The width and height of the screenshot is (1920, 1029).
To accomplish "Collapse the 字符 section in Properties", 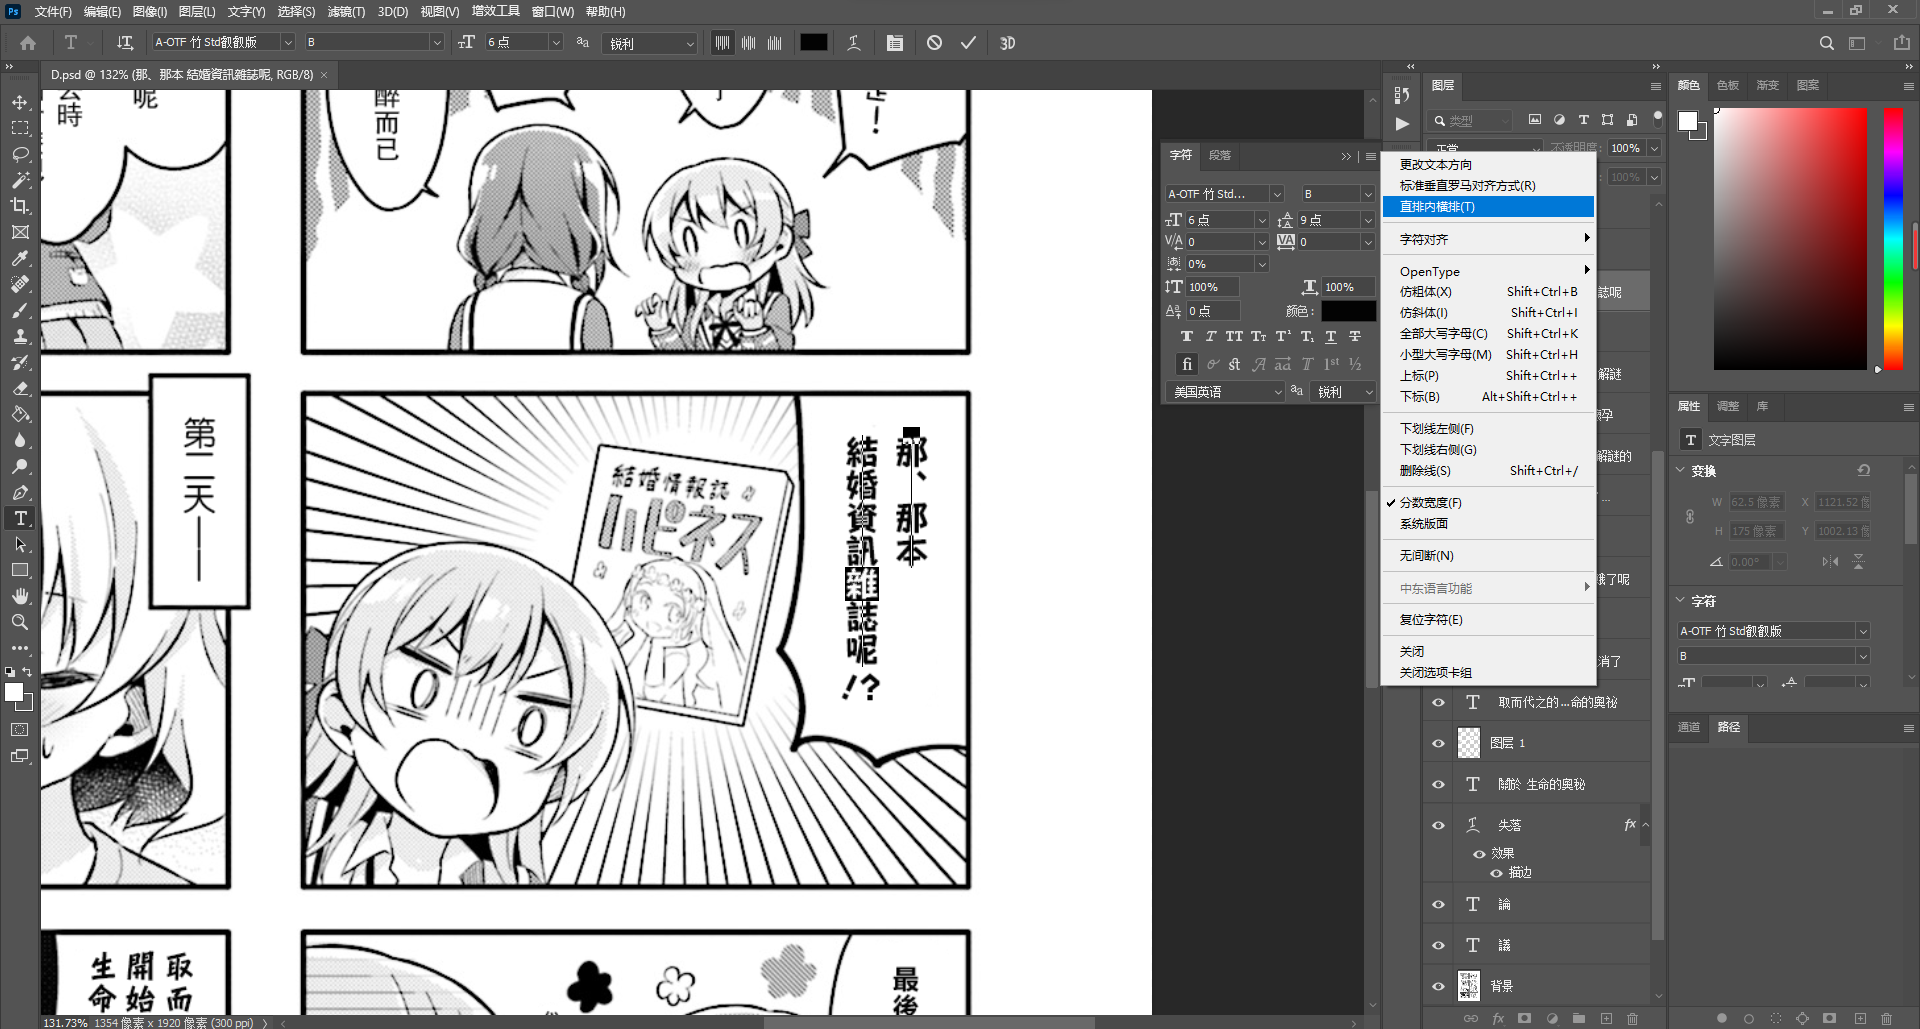I will pos(1680,601).
